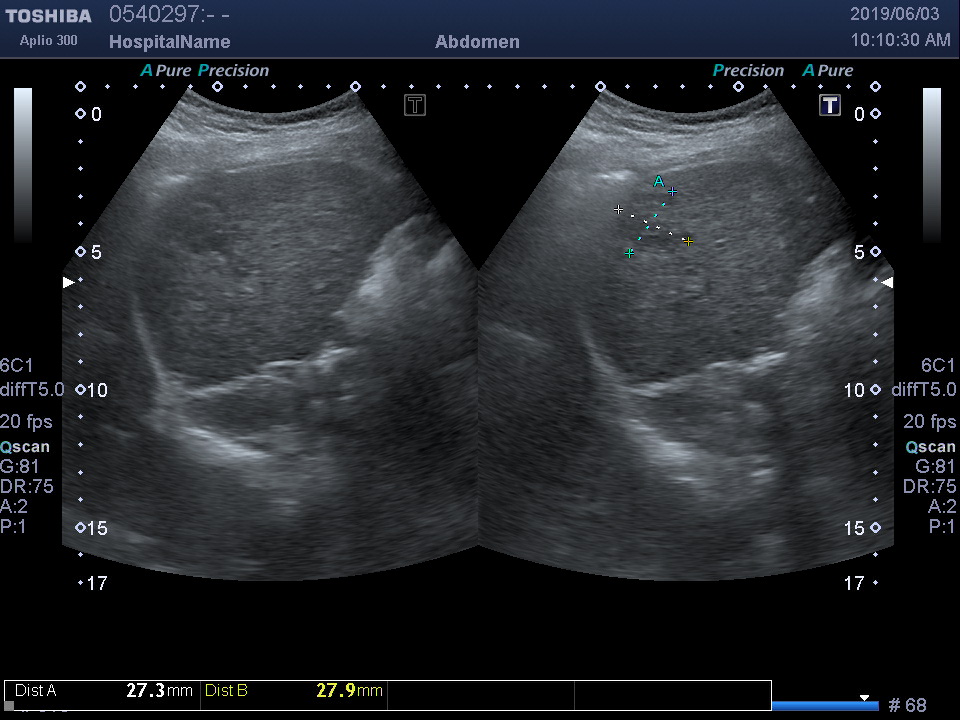Click the cine frame slider marker

[x=865, y=698]
